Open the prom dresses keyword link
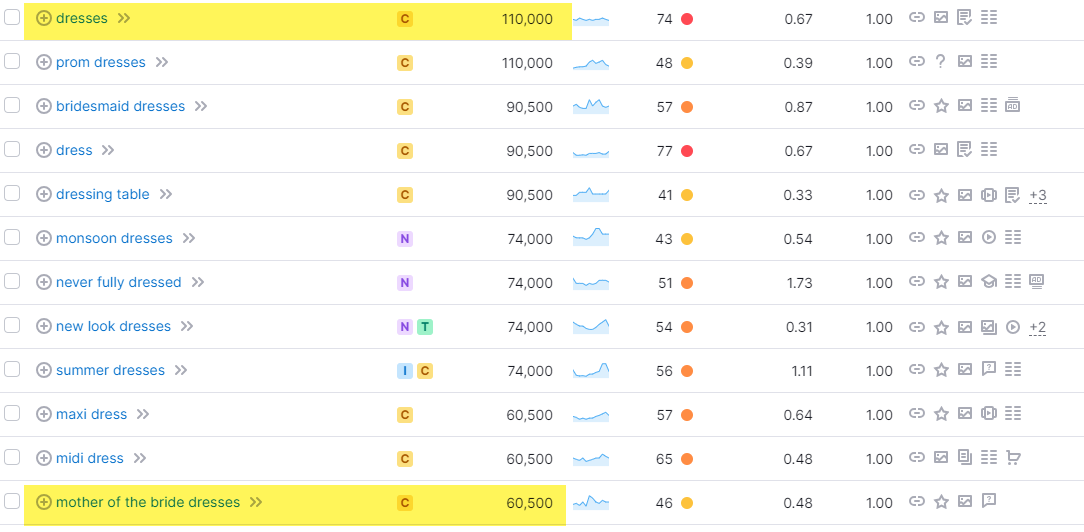1084x532 pixels. coord(101,62)
